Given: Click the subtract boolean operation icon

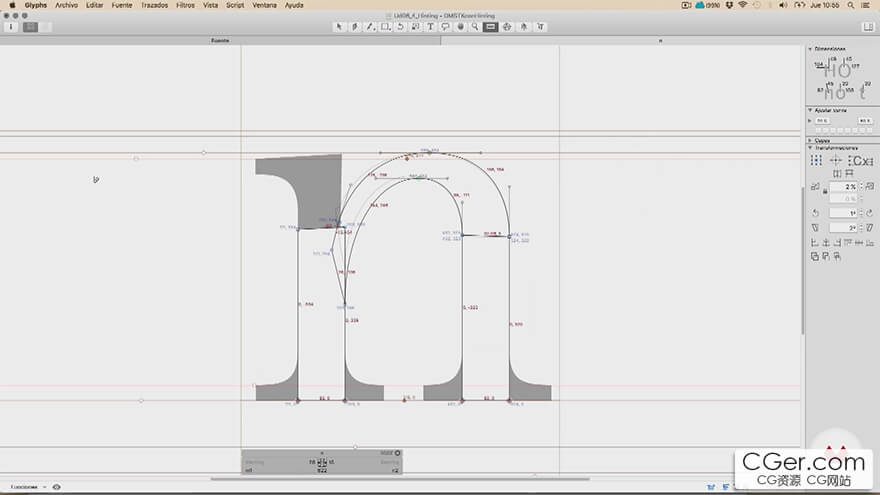Looking at the screenshot, I should tap(826, 256).
